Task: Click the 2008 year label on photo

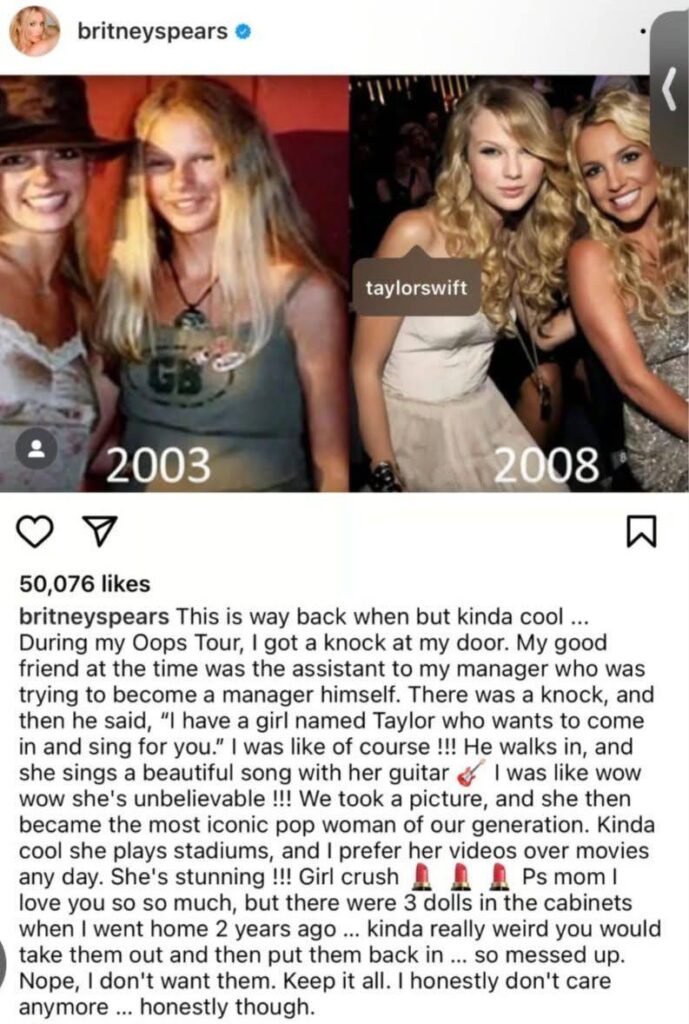Action: (x=546, y=465)
